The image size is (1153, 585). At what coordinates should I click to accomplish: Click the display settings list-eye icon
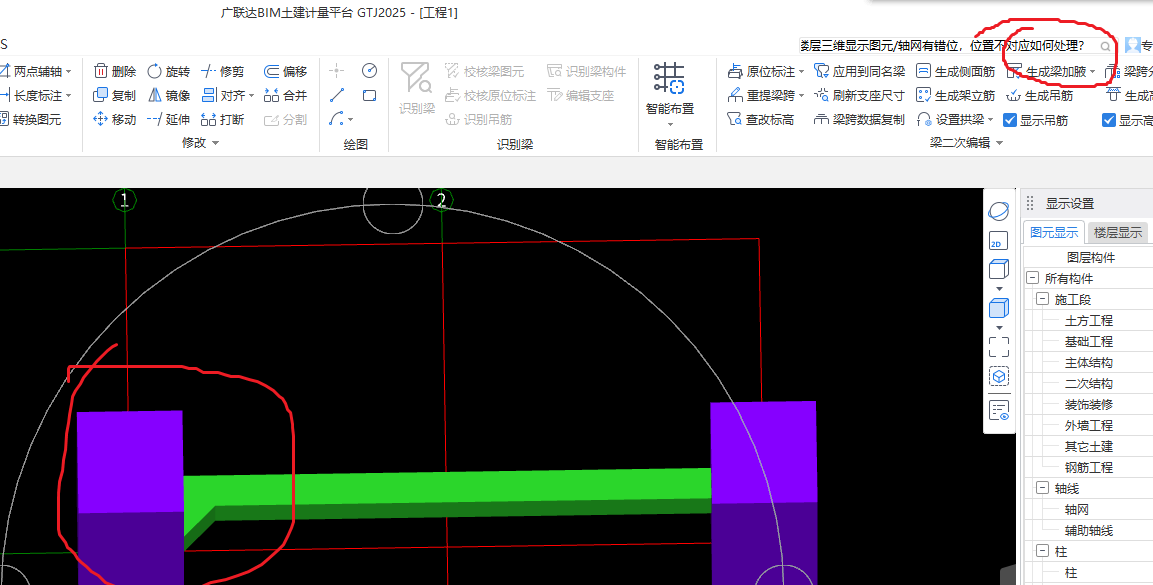coord(999,410)
